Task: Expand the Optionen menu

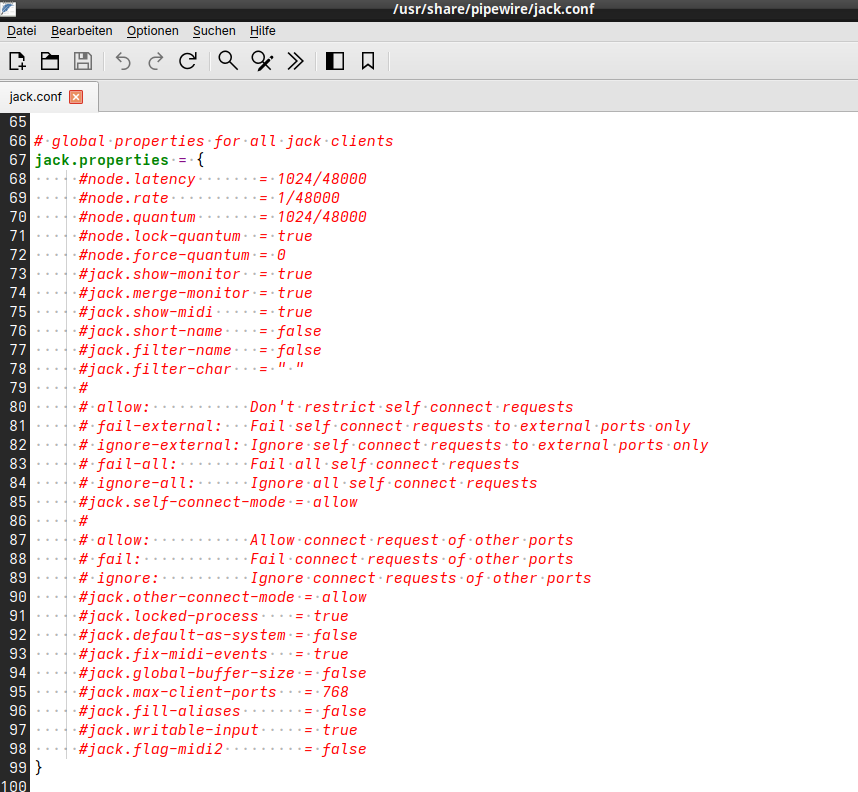Action: coord(152,31)
